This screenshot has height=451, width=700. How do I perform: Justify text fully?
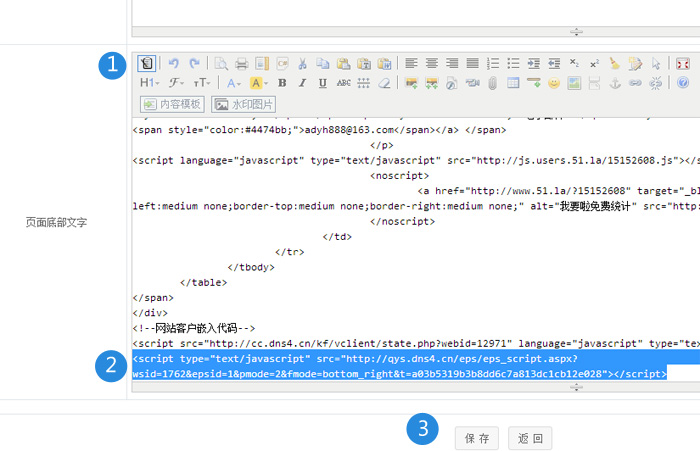coord(473,63)
